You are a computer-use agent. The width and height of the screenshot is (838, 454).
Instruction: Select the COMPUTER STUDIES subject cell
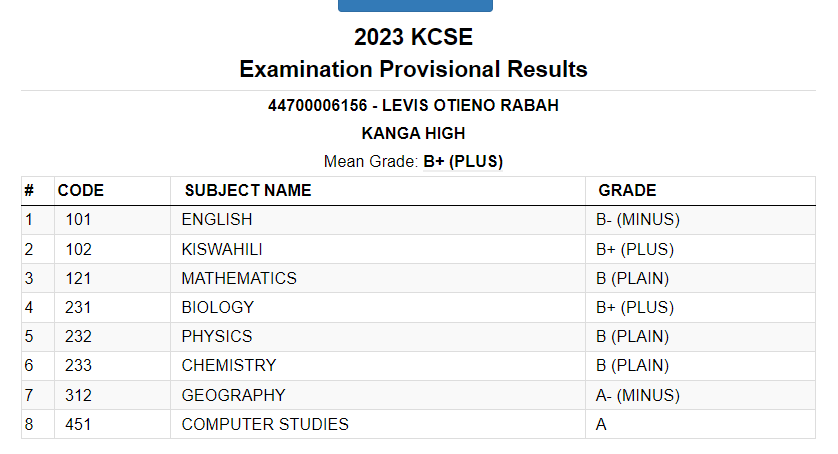265,424
